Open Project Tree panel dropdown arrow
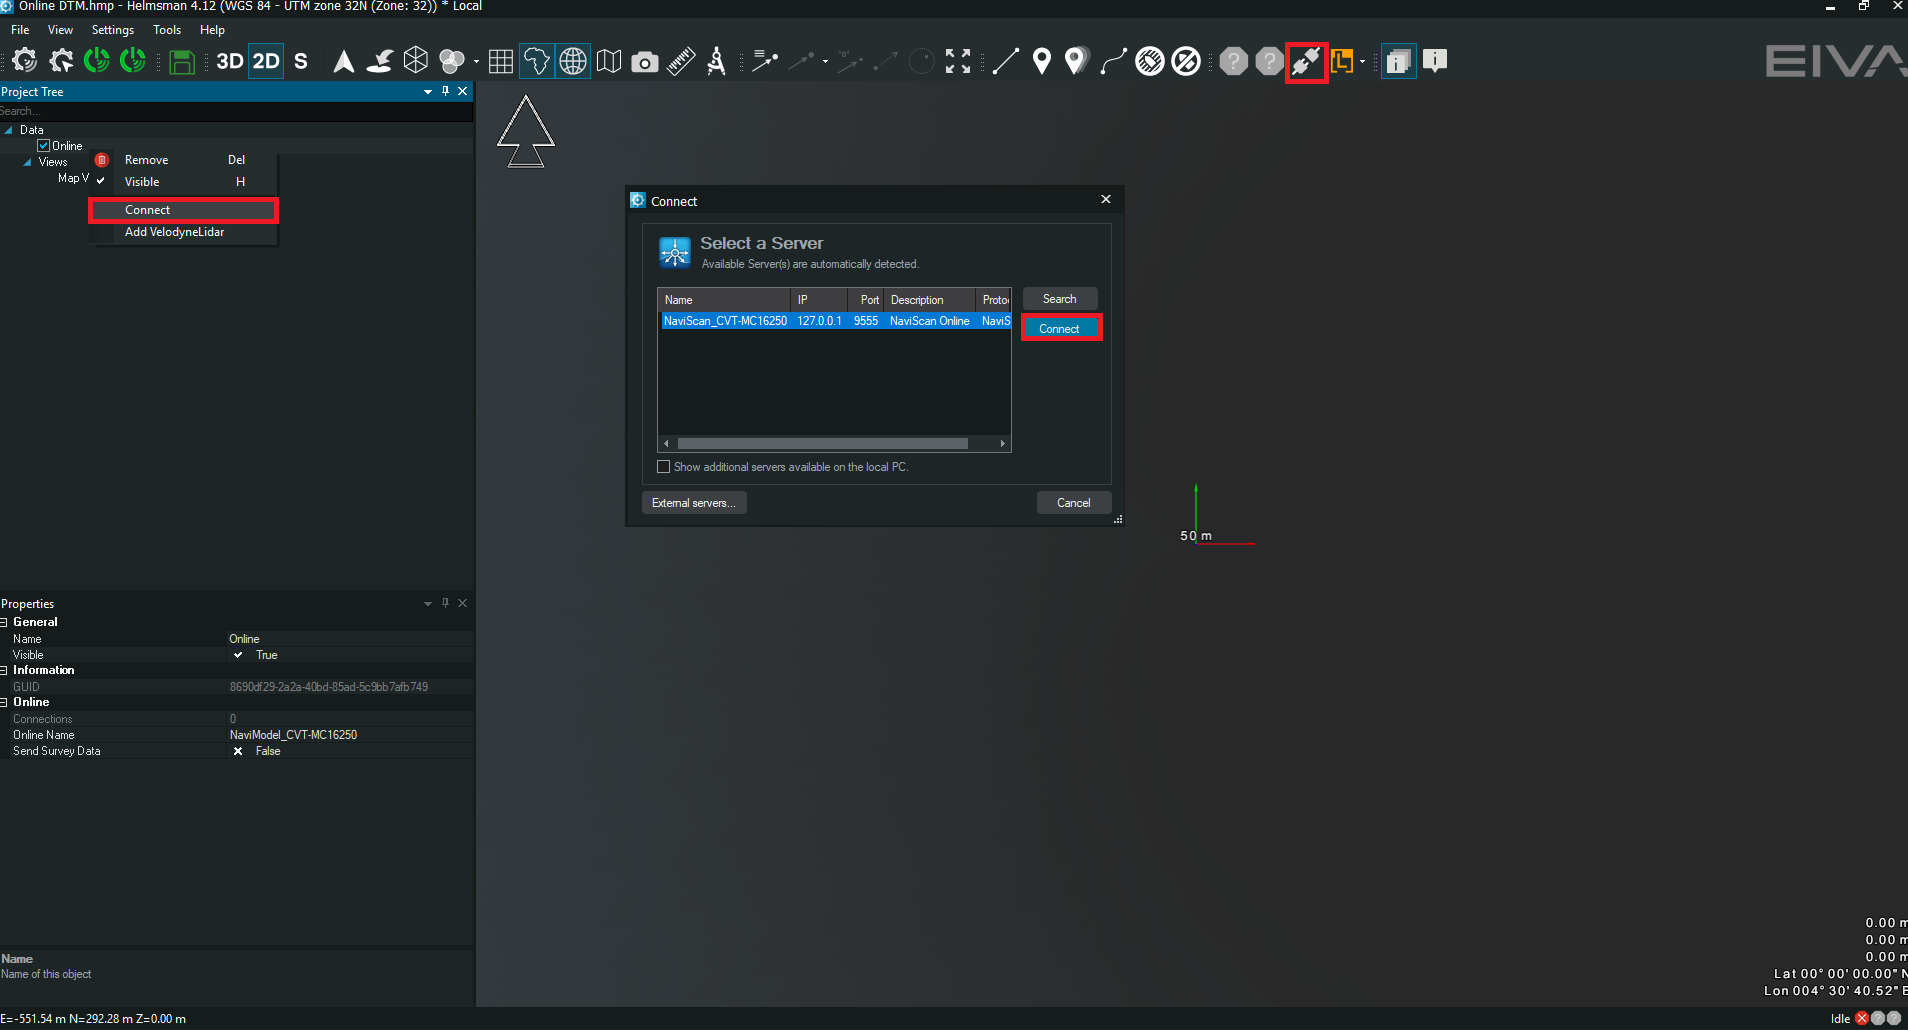 pyautogui.click(x=428, y=92)
